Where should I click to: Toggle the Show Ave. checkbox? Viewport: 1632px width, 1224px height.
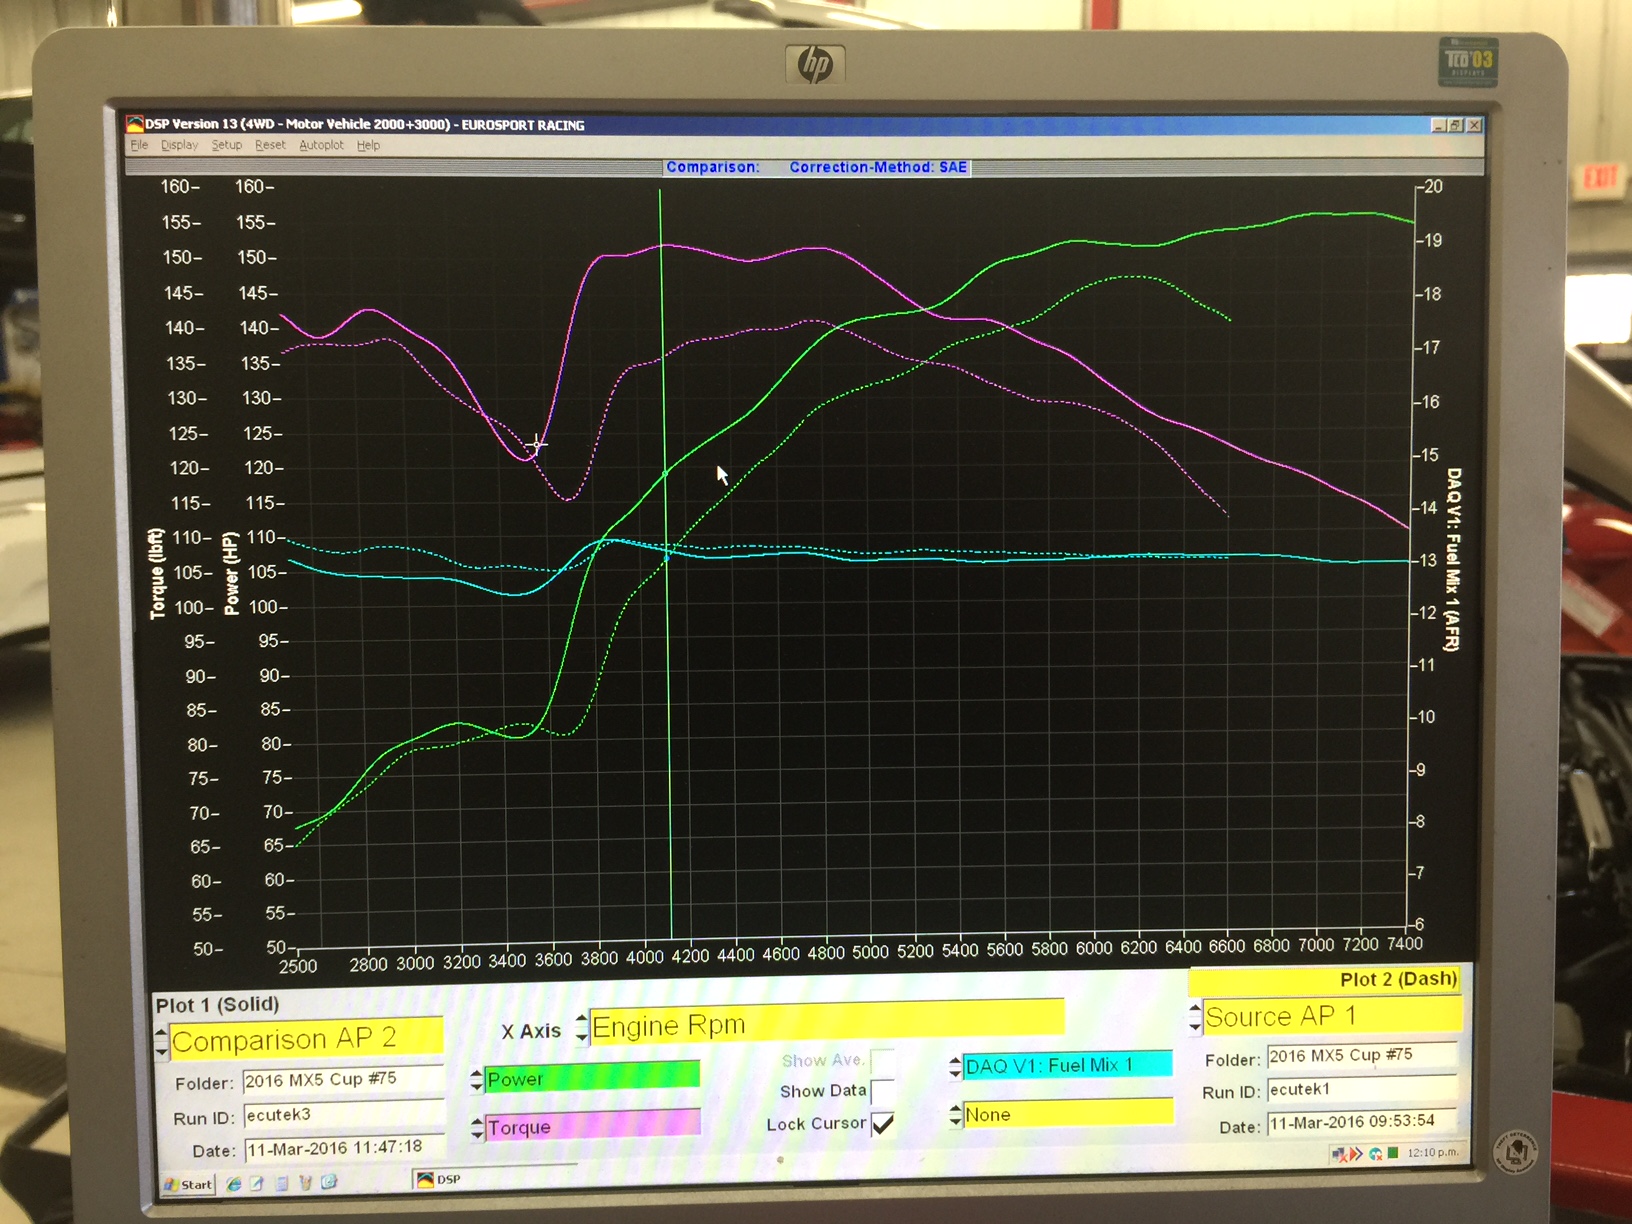[882, 1060]
